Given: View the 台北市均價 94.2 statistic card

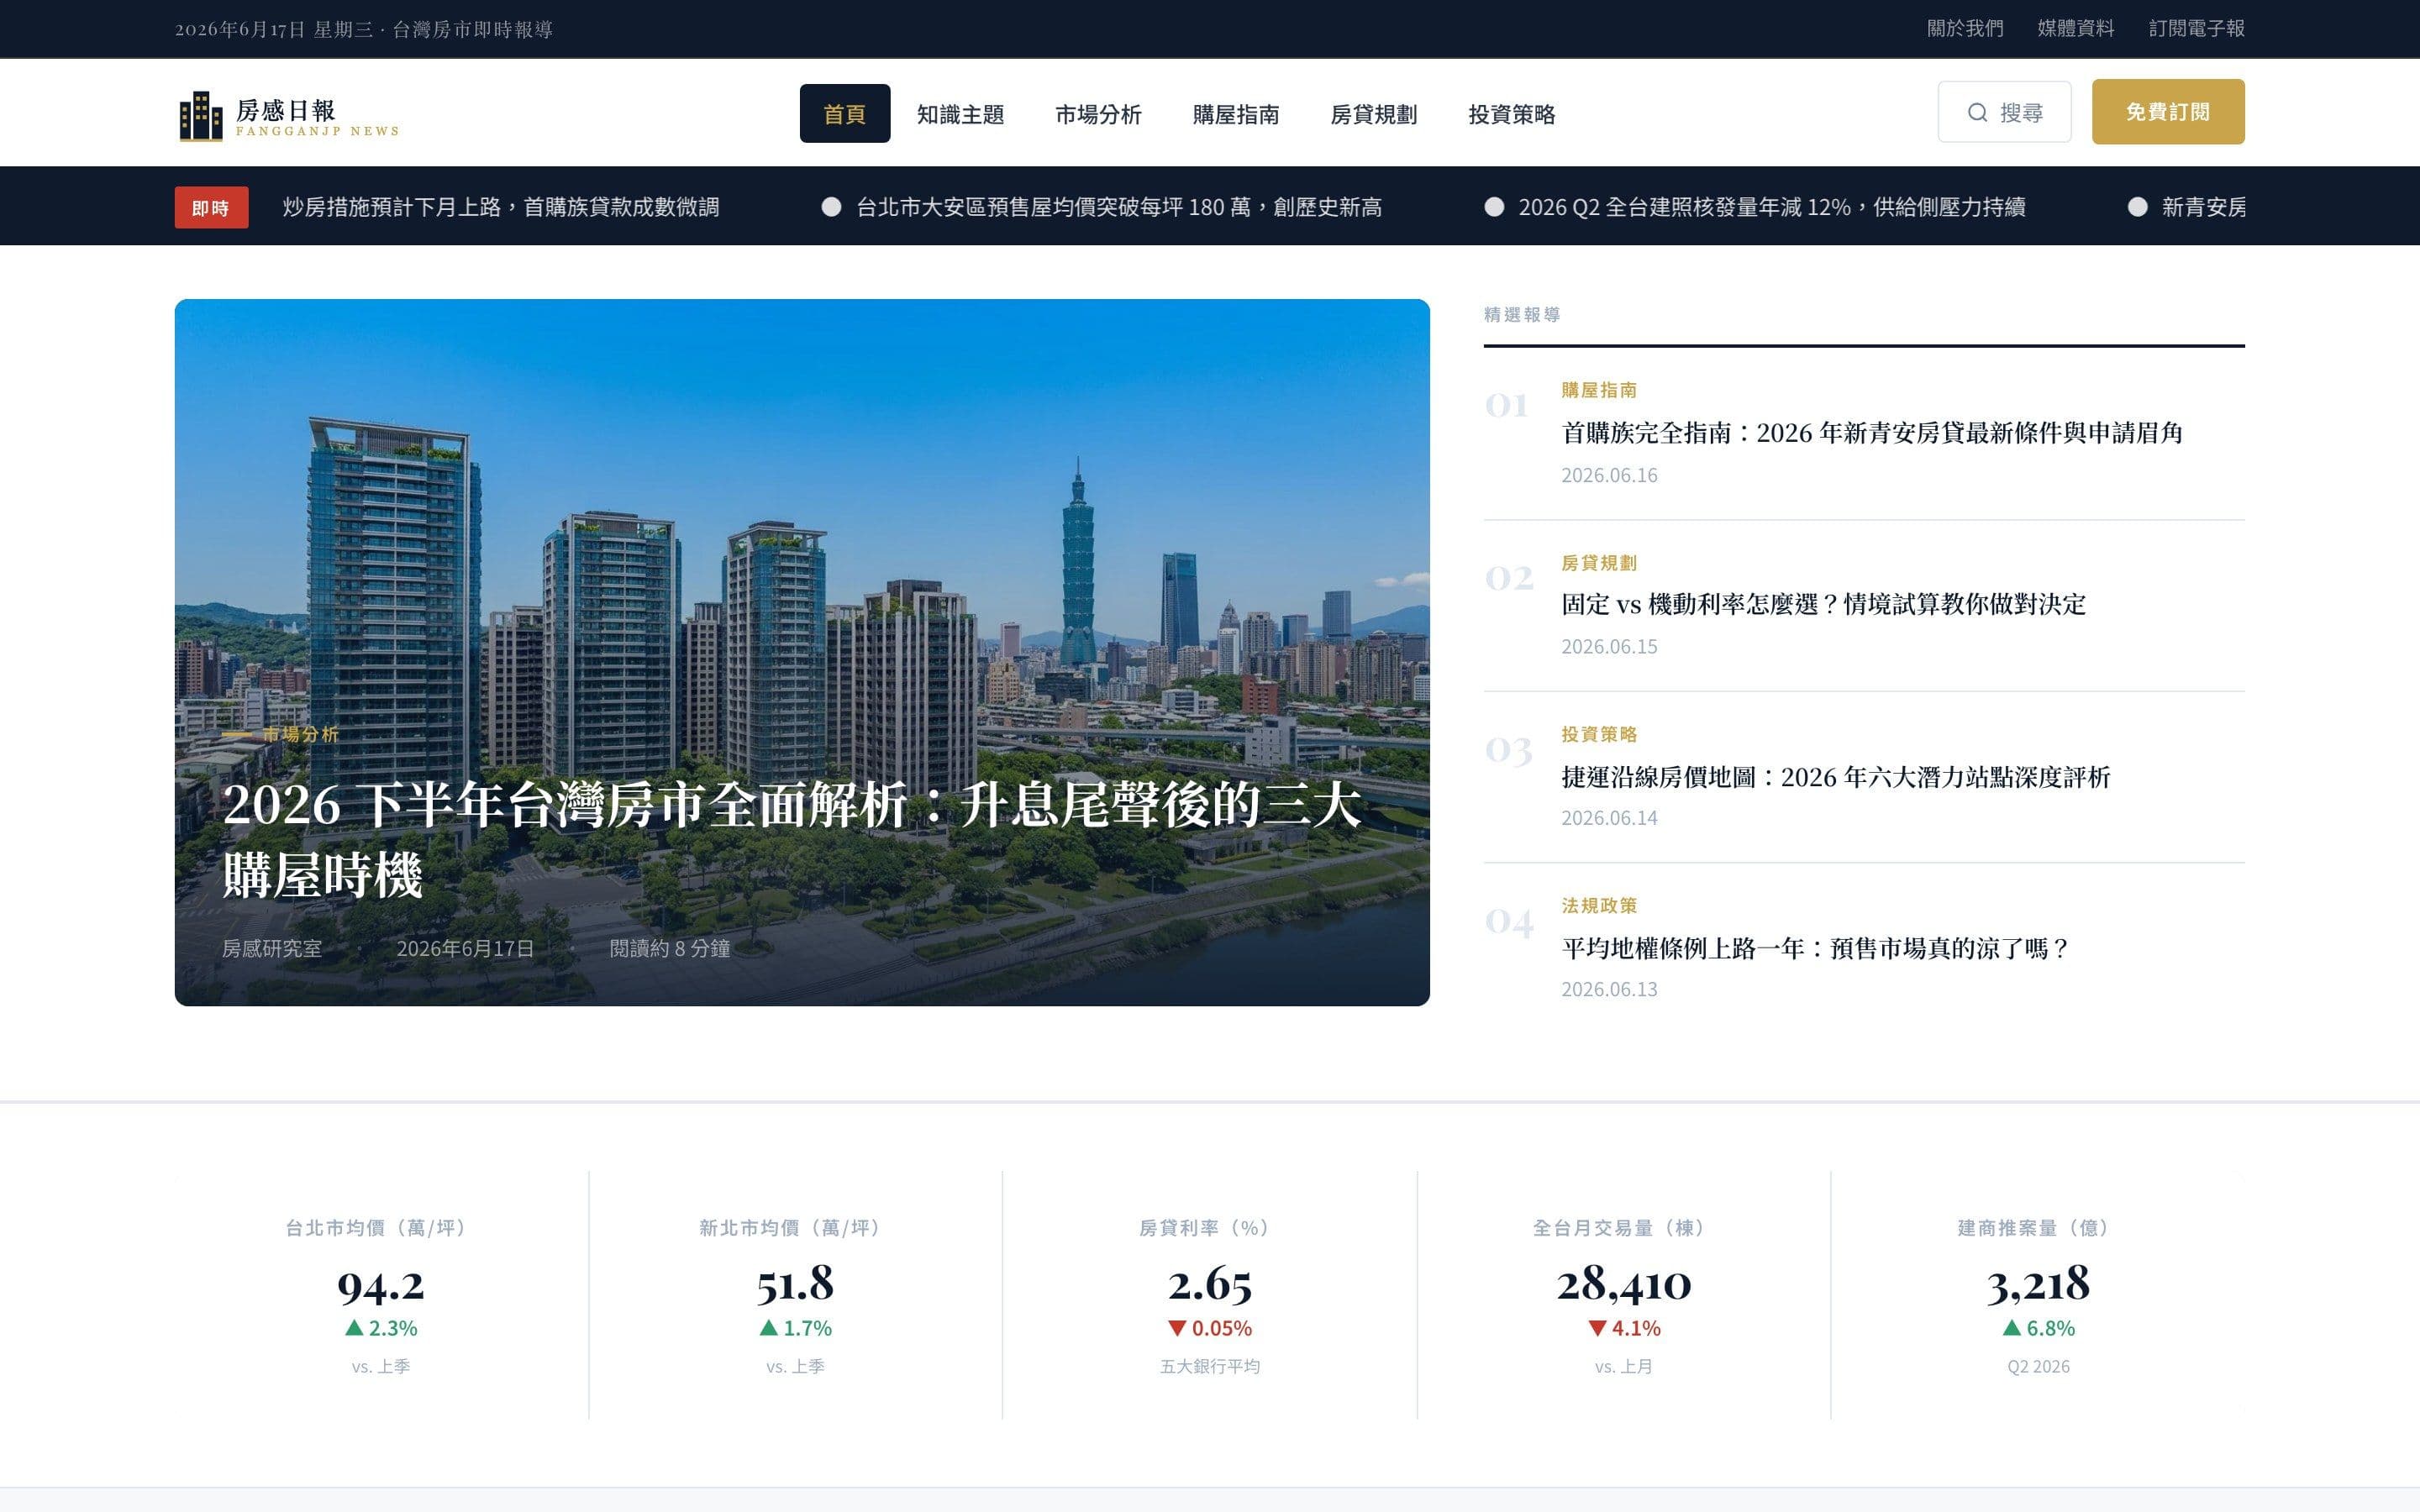Looking at the screenshot, I should click(381, 1294).
